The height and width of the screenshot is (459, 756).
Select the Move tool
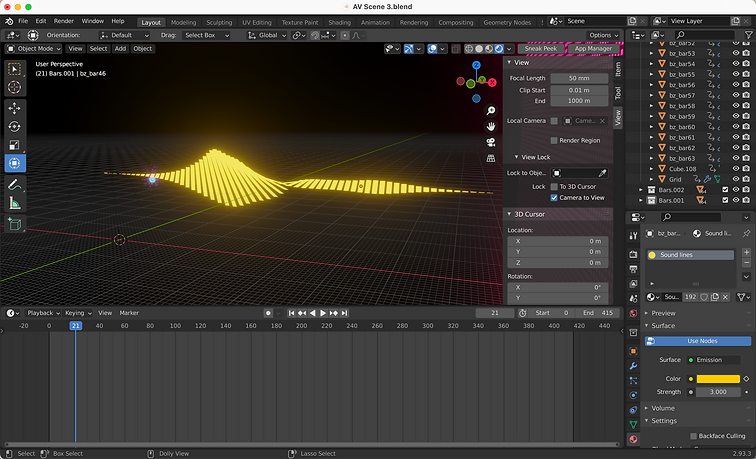tap(15, 108)
